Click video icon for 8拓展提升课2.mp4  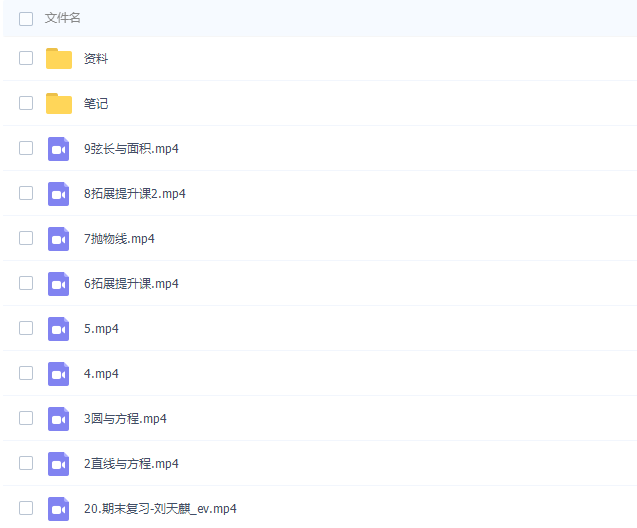(59, 194)
